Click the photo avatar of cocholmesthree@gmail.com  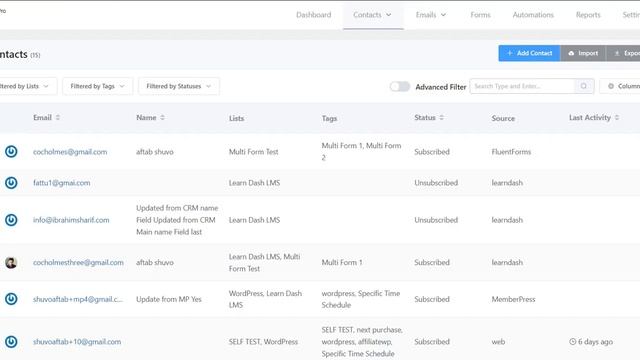(x=11, y=262)
